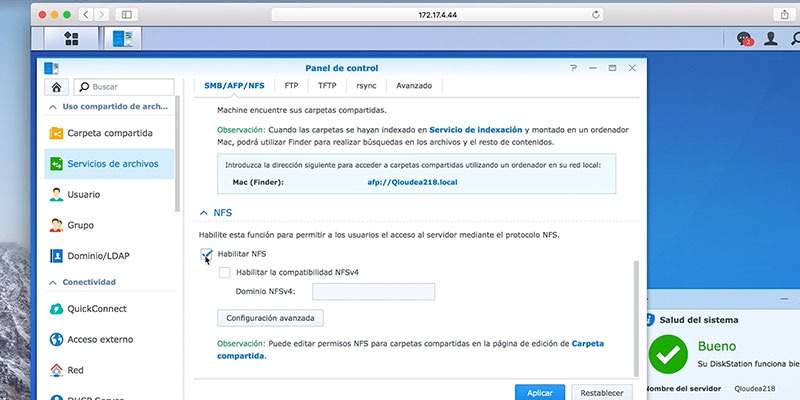Open QuickConnect settings
This screenshot has height=400, width=800.
pyautogui.click(x=109, y=309)
